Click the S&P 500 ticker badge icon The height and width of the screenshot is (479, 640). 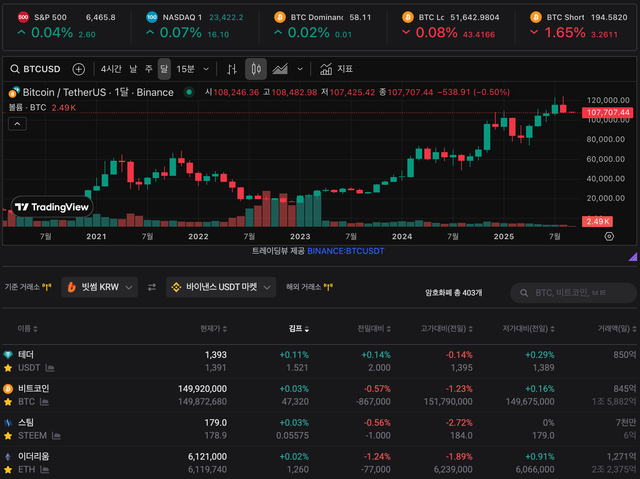pyautogui.click(x=23, y=17)
